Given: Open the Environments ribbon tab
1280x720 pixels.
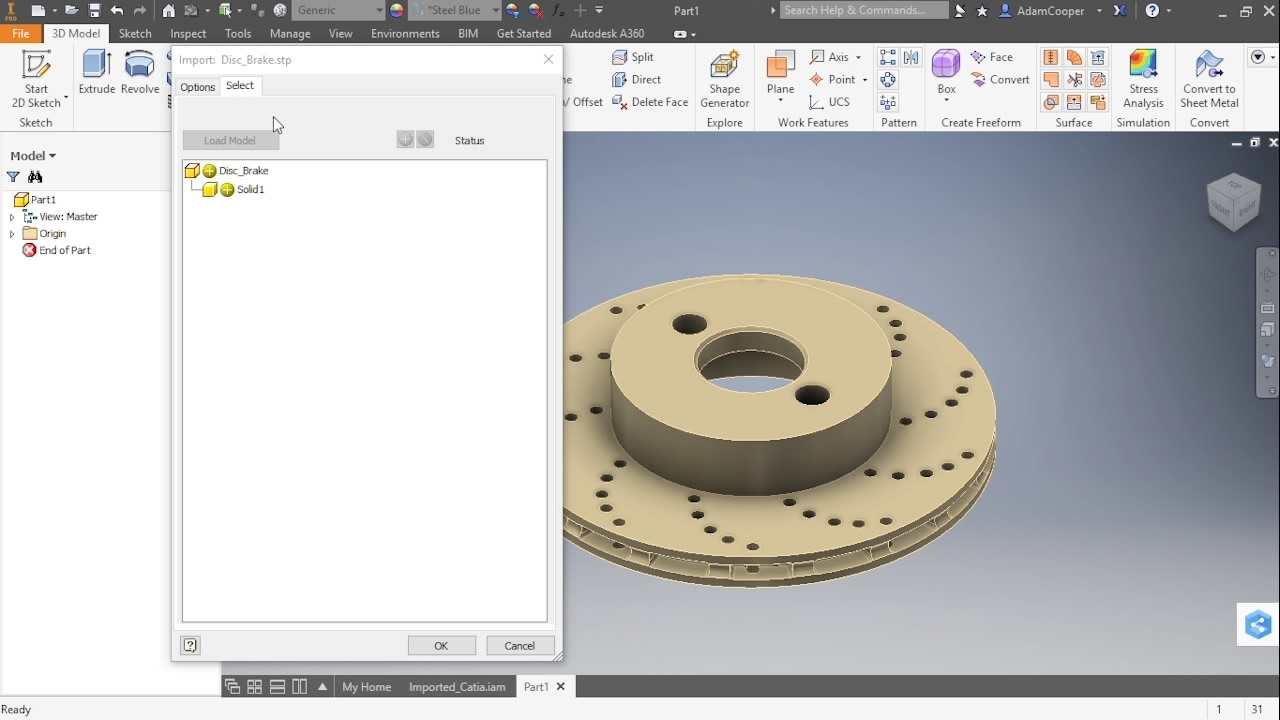Looking at the screenshot, I should tap(405, 33).
